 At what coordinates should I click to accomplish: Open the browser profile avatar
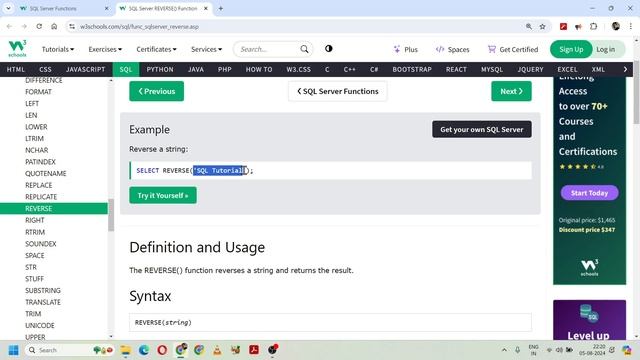point(616,27)
